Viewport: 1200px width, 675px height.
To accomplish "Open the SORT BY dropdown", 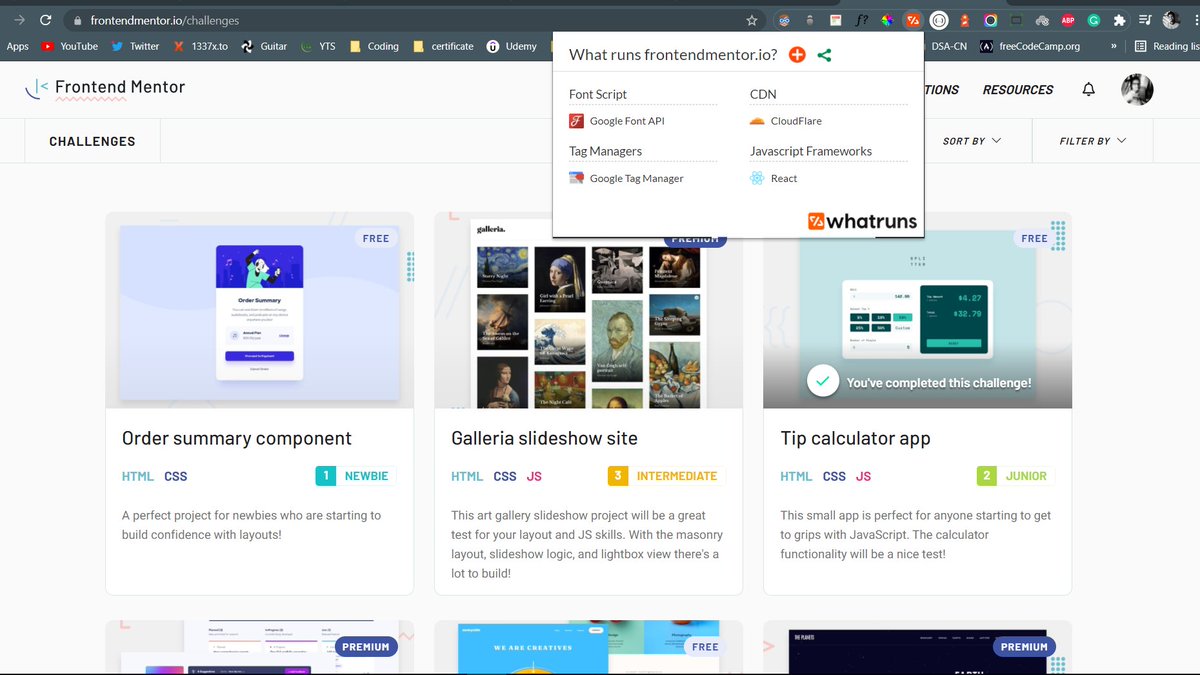I will pyautogui.click(x=972, y=141).
